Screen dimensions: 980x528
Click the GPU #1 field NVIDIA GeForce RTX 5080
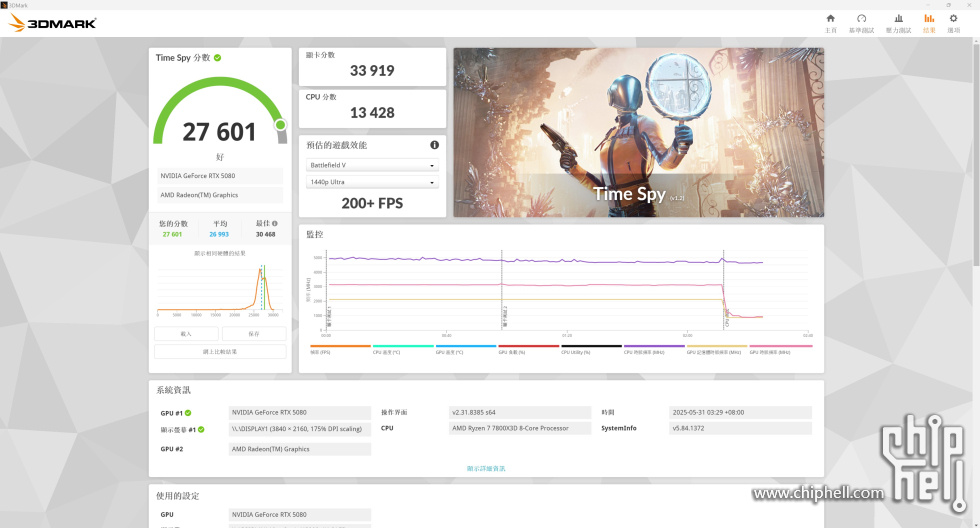point(300,412)
